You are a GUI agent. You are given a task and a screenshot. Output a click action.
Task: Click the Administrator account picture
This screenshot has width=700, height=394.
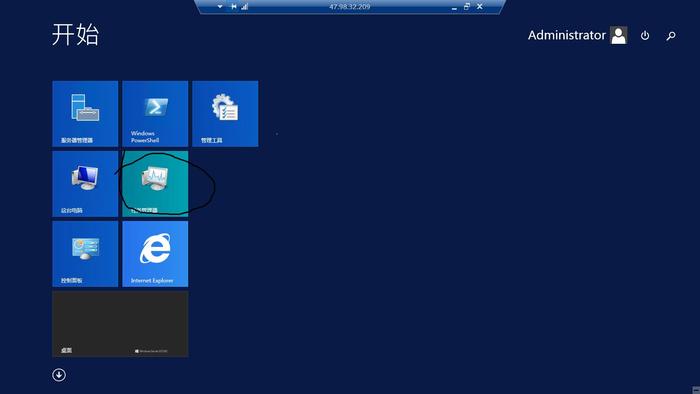pyautogui.click(x=619, y=35)
